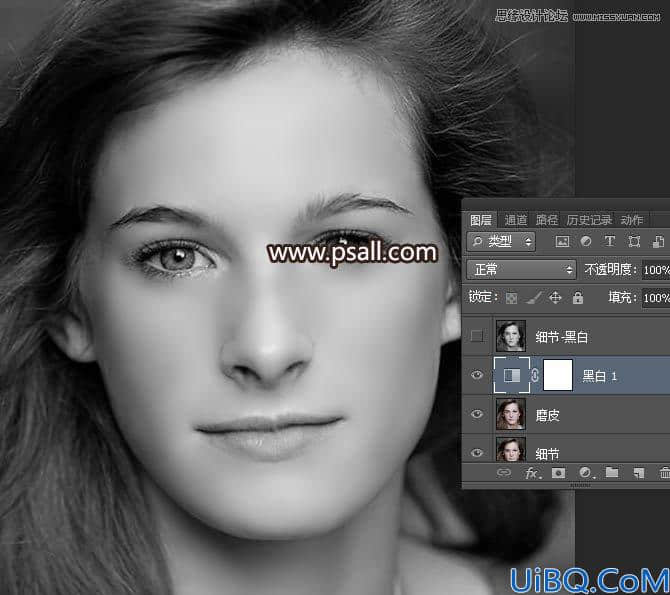Select the layer named 细节
Image resolution: width=670 pixels, height=595 pixels.
coord(547,454)
